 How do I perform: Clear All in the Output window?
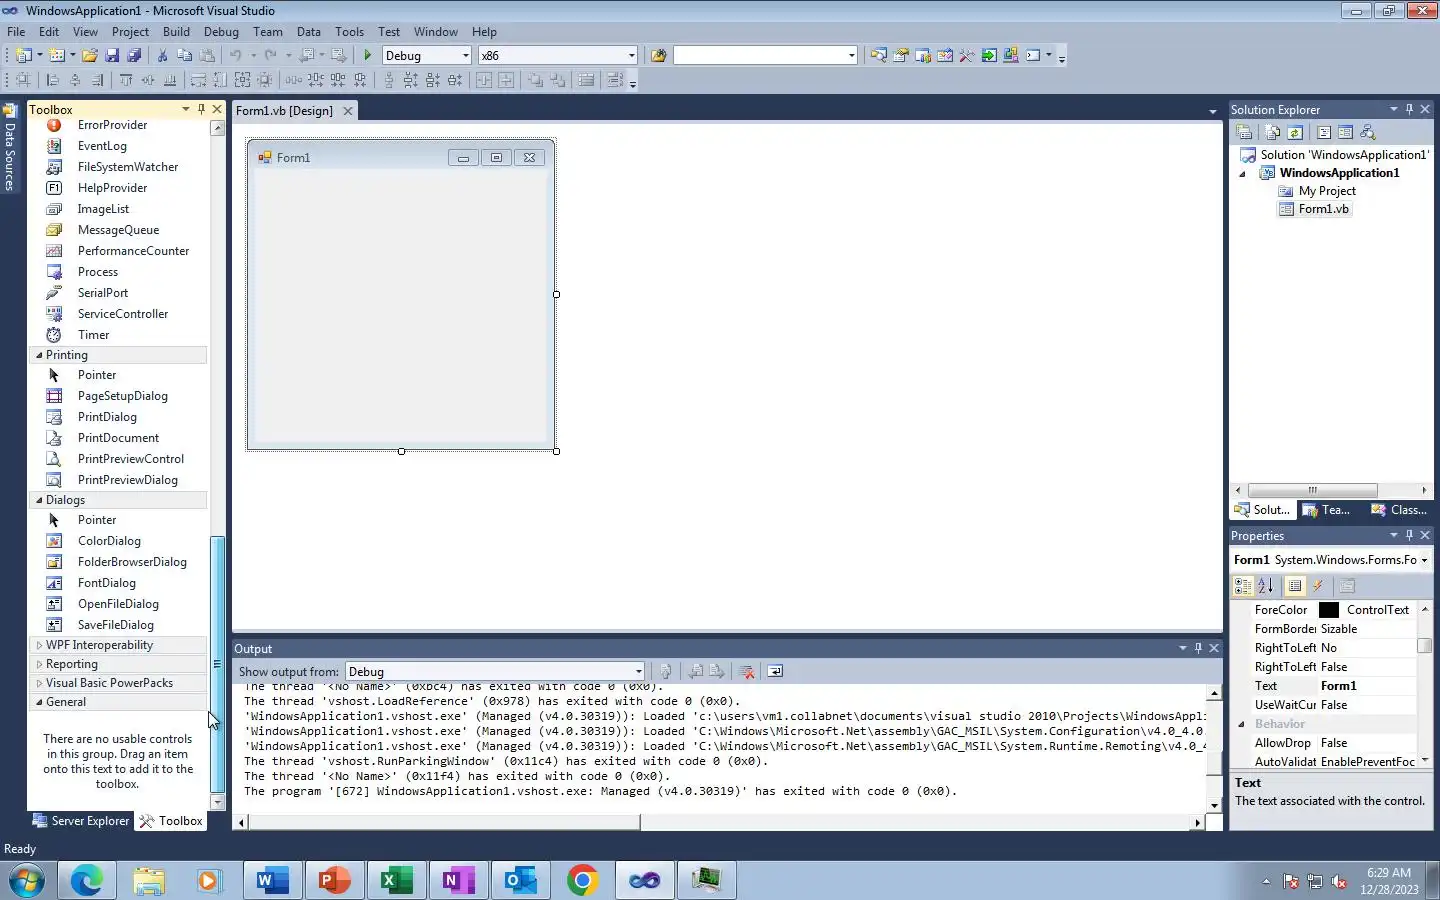point(747,672)
